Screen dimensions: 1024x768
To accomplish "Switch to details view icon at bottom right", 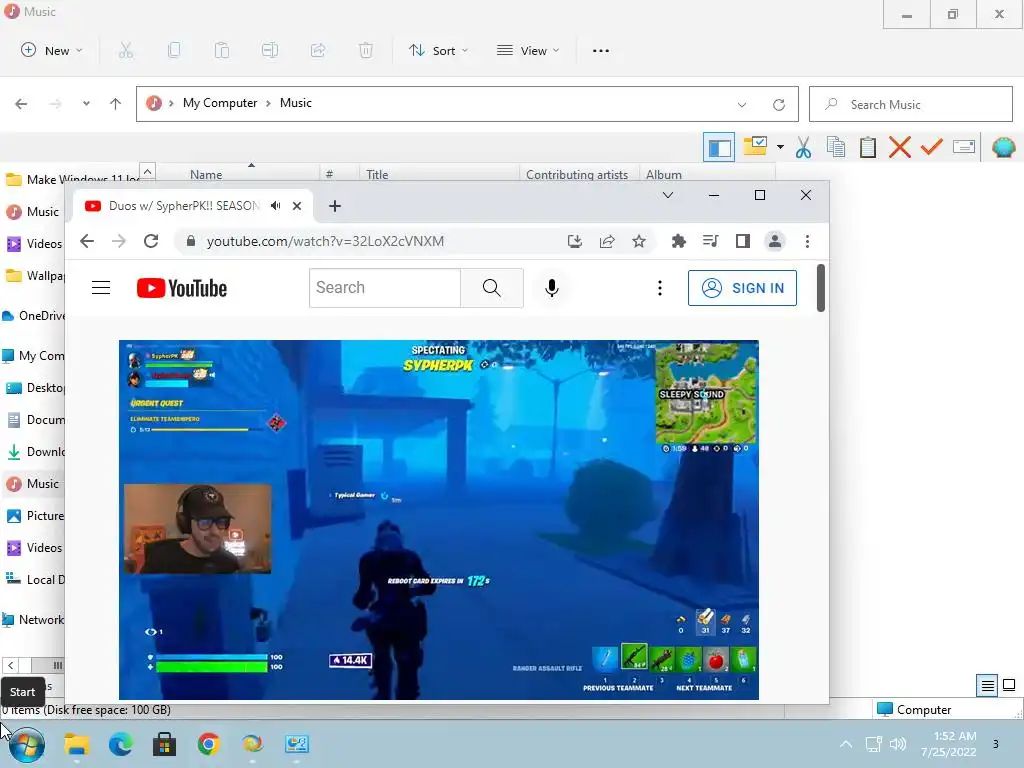I will pos(987,685).
